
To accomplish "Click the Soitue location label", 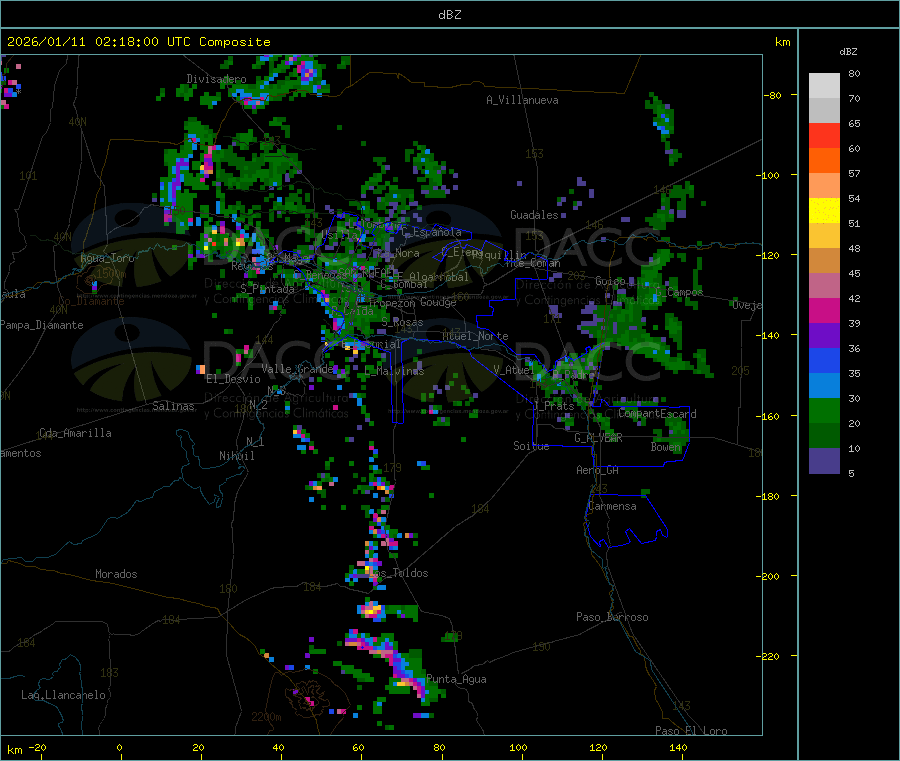I will [531, 446].
